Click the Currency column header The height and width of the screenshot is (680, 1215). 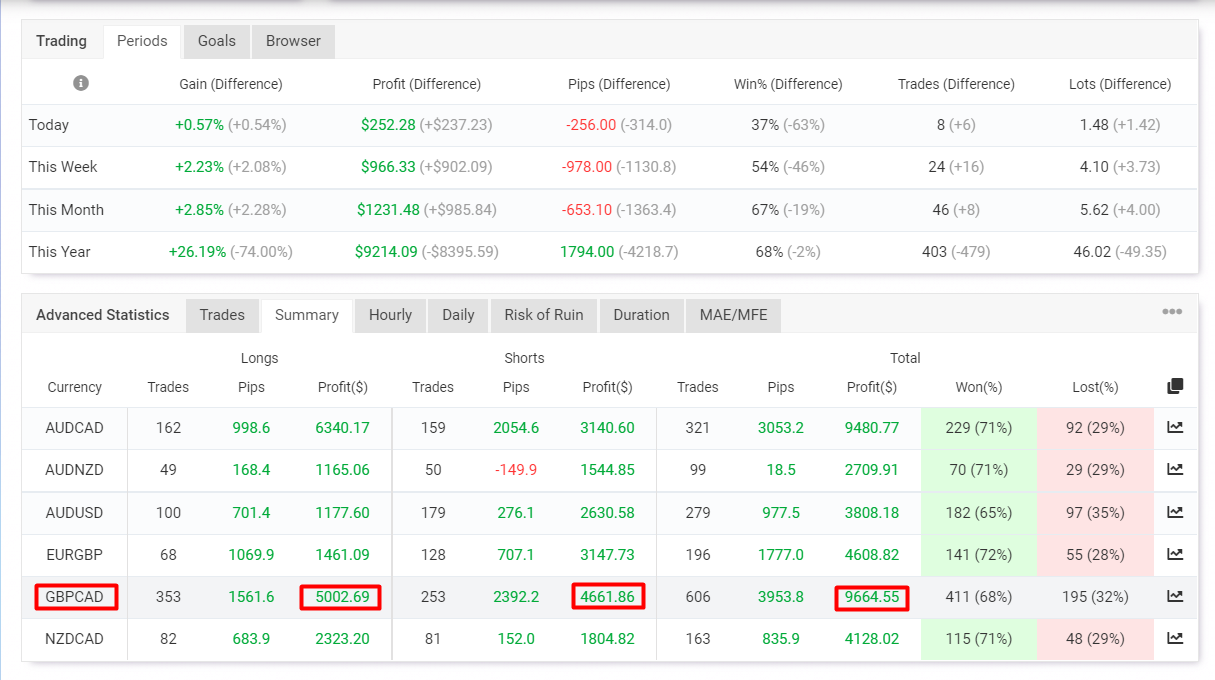click(75, 387)
